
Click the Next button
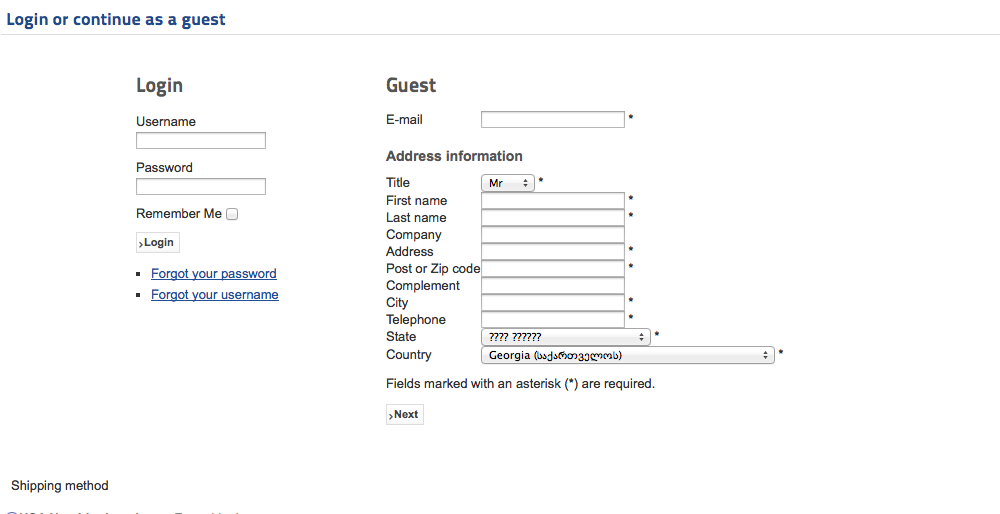coord(405,414)
